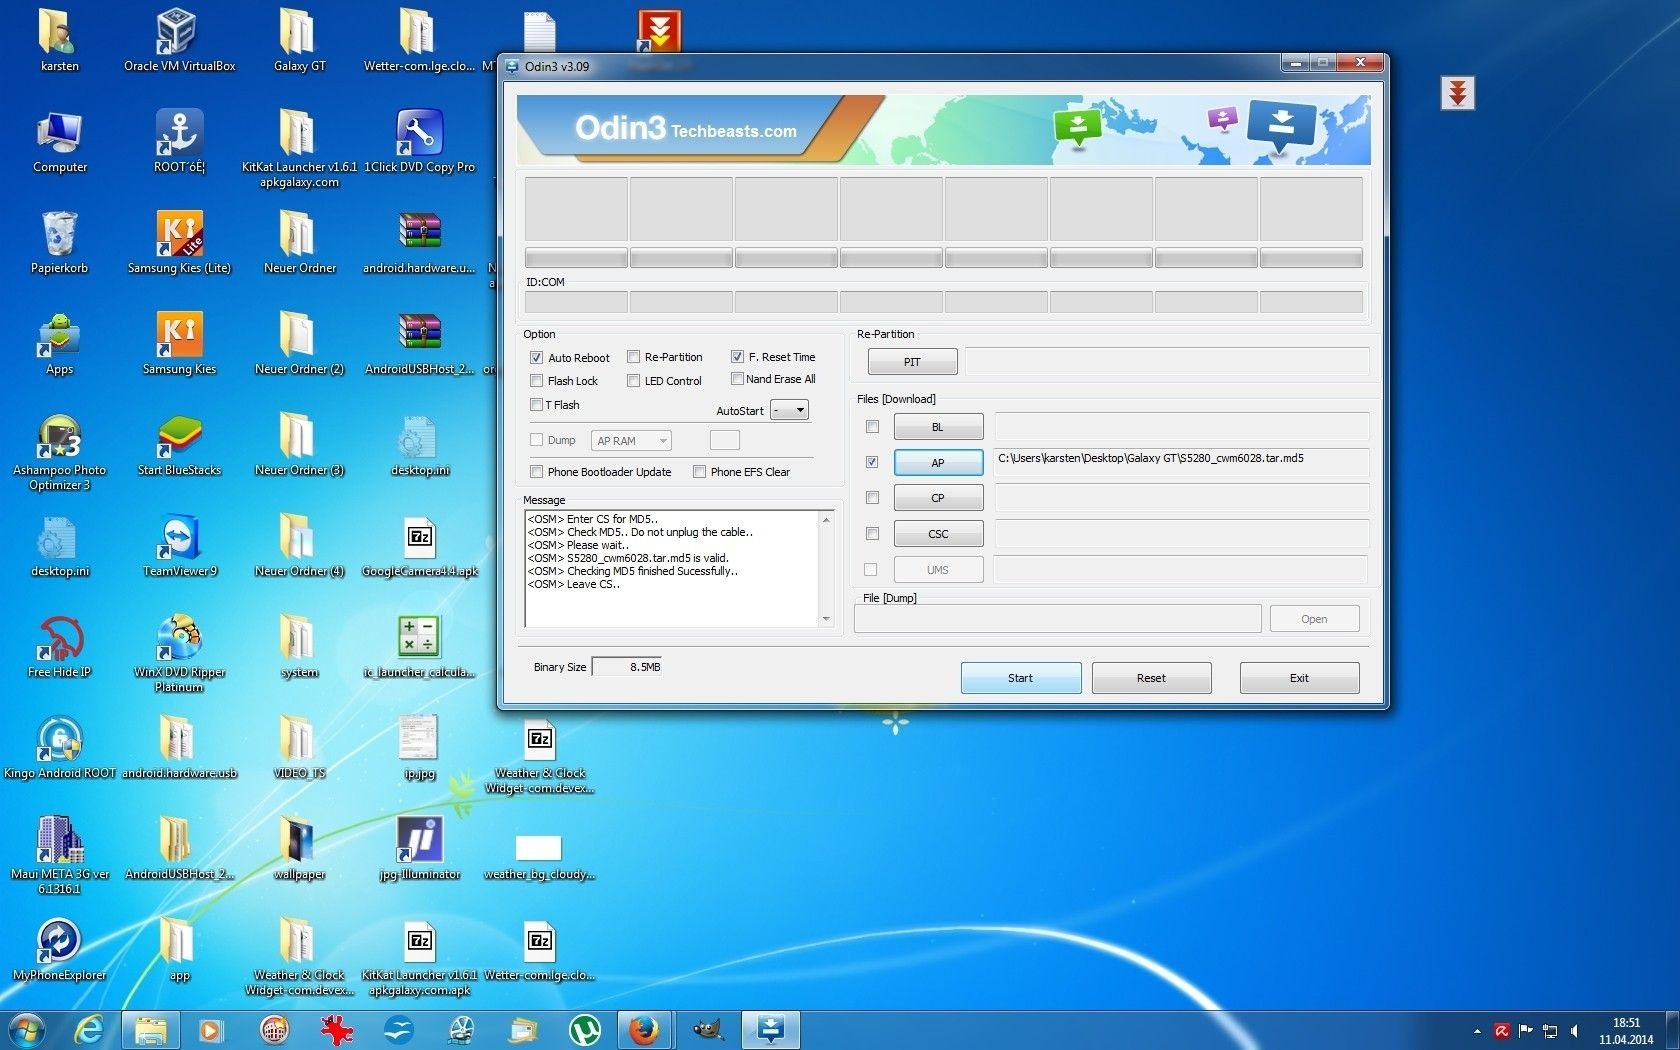Image resolution: width=1680 pixels, height=1050 pixels.
Task: Open Ashampoo Photo Optimizer 3 icon
Action: [x=59, y=451]
